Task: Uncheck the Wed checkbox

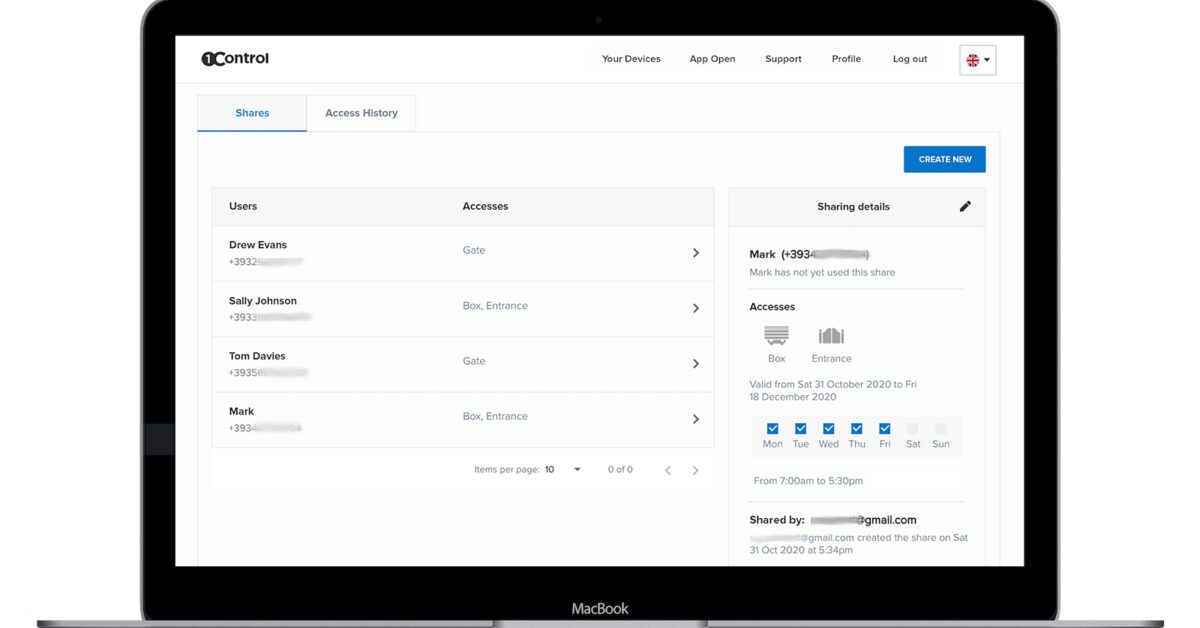Action: 828,429
